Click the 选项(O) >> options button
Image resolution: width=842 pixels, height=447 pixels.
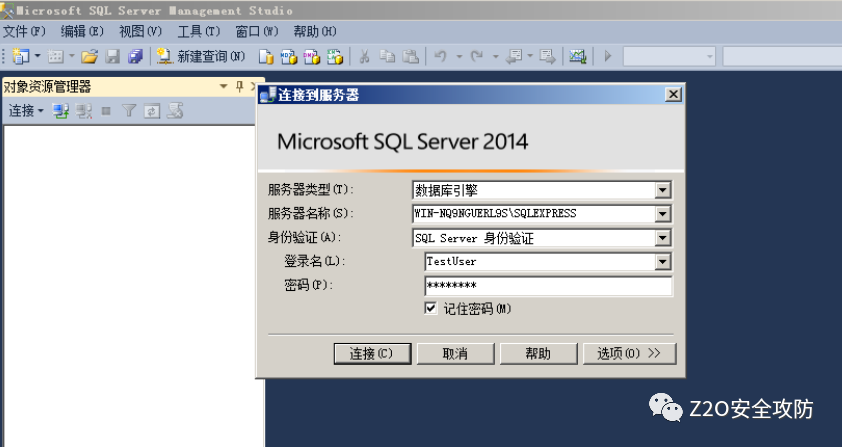click(x=629, y=354)
